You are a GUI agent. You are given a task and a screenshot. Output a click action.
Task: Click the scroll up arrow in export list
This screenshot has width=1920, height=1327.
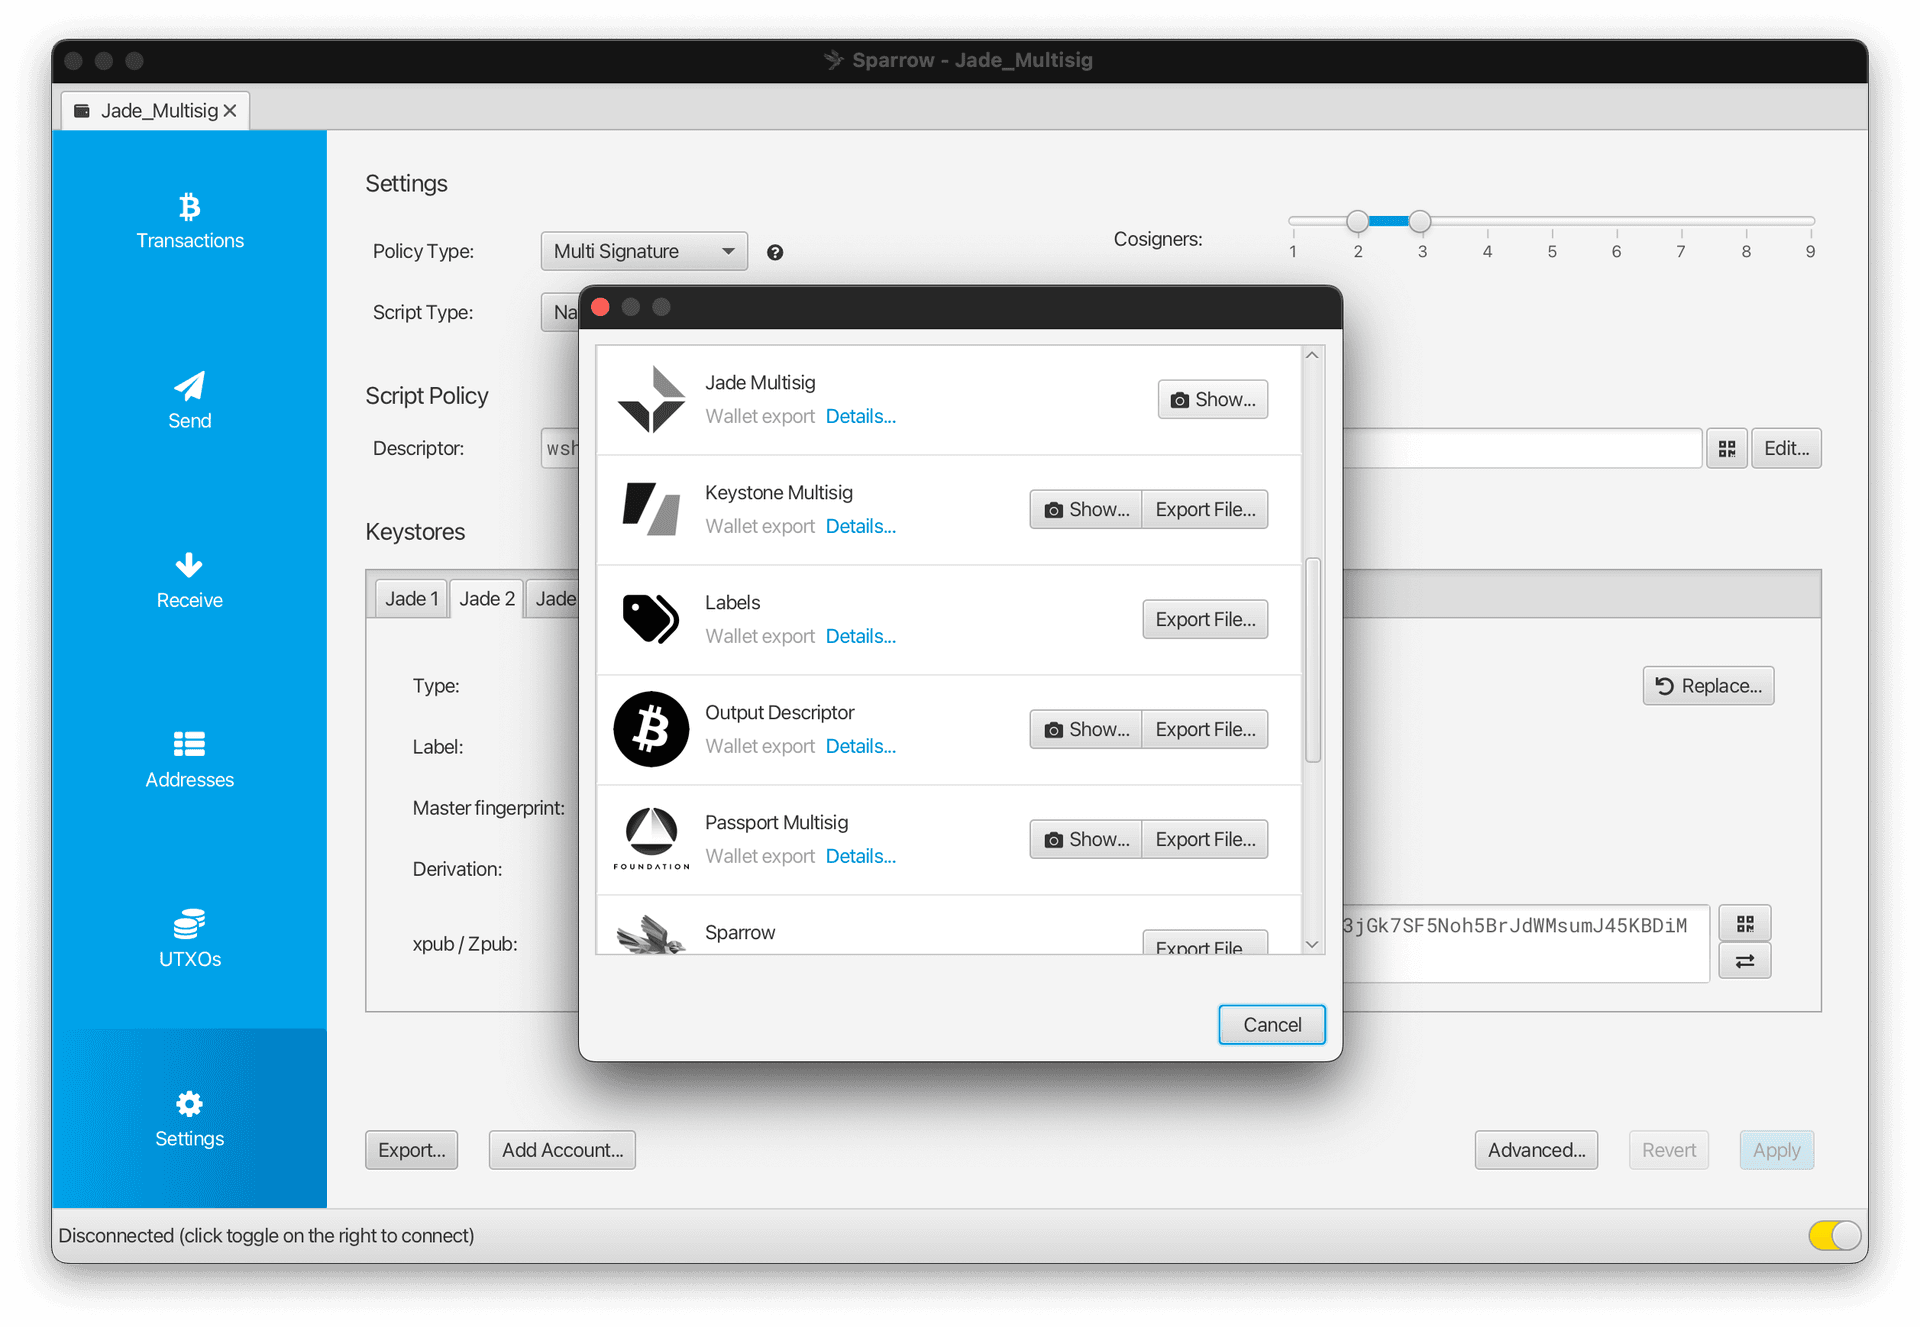(x=1313, y=356)
